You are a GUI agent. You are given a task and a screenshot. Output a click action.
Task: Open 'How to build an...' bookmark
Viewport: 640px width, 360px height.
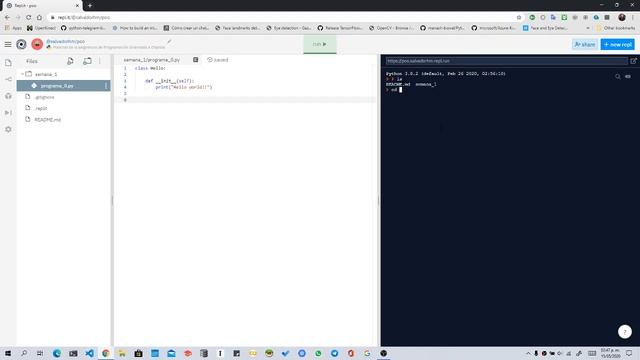point(135,28)
